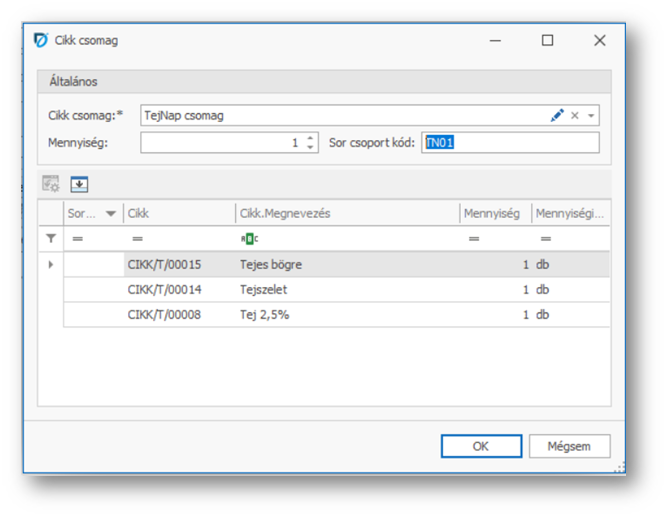Open the Sor column sort dropdown arrow
The image size is (668, 518).
[x=110, y=213]
